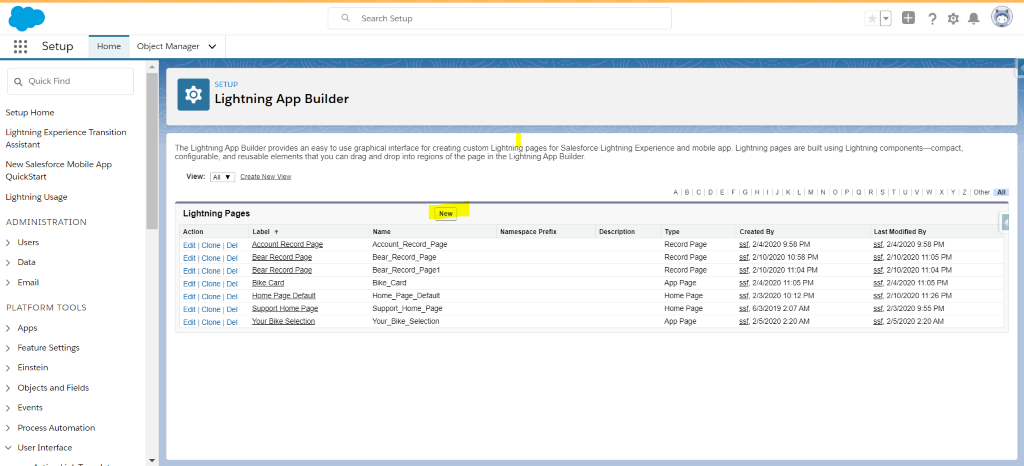Open the global actions plus icon
This screenshot has width=1024, height=466.
pyautogui.click(x=908, y=18)
